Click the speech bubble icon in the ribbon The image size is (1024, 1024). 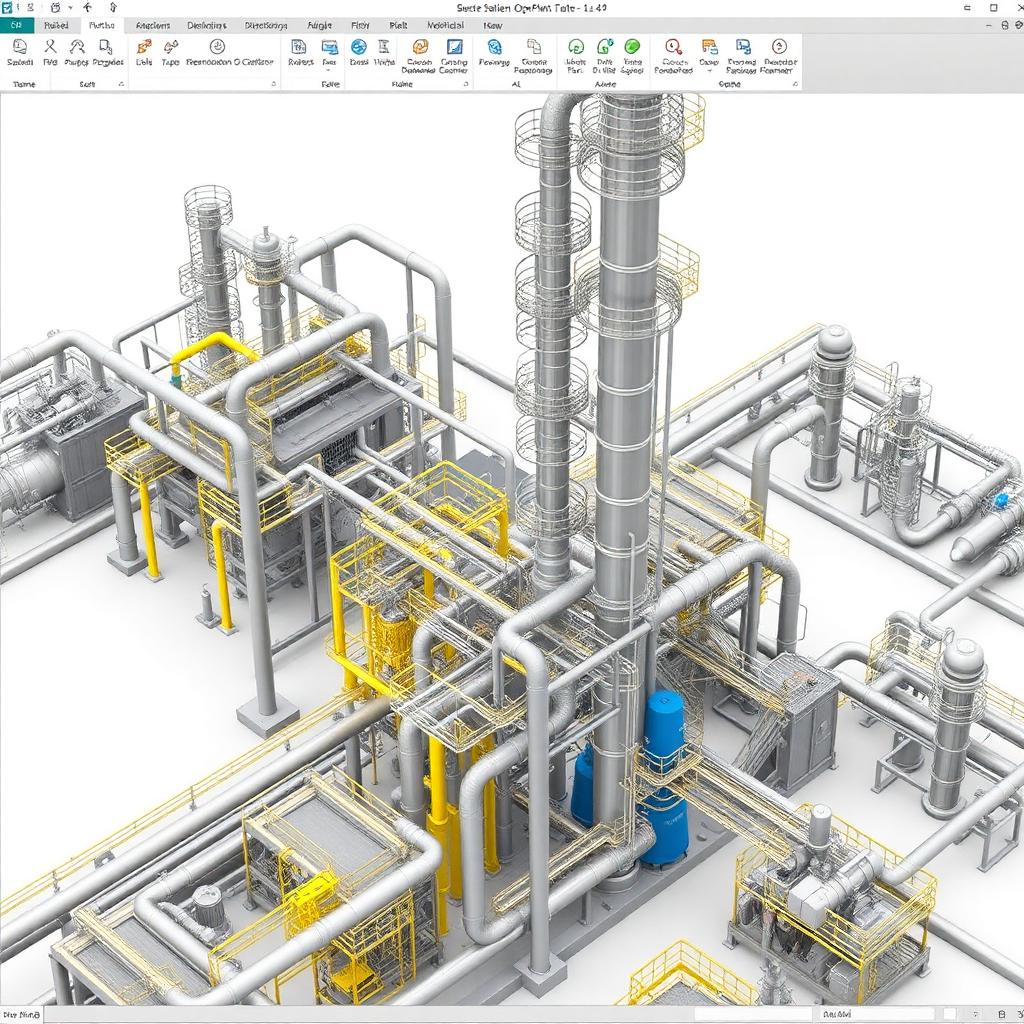[20, 47]
